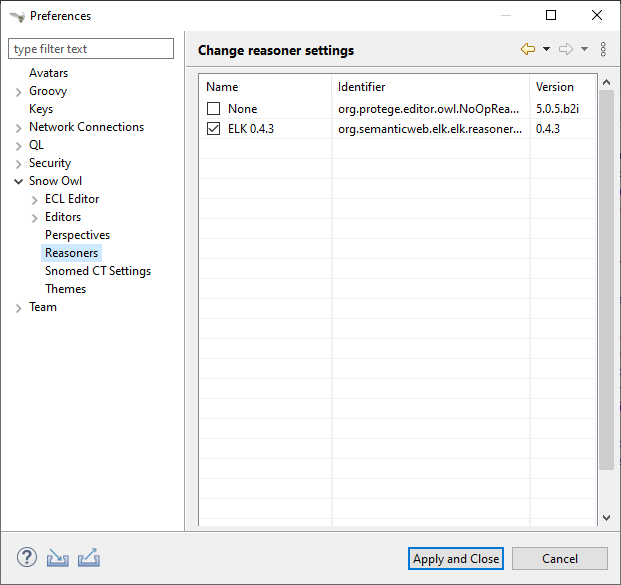This screenshot has width=621, height=585.
Task: Open the Perspectives preference page
Action: (77, 235)
